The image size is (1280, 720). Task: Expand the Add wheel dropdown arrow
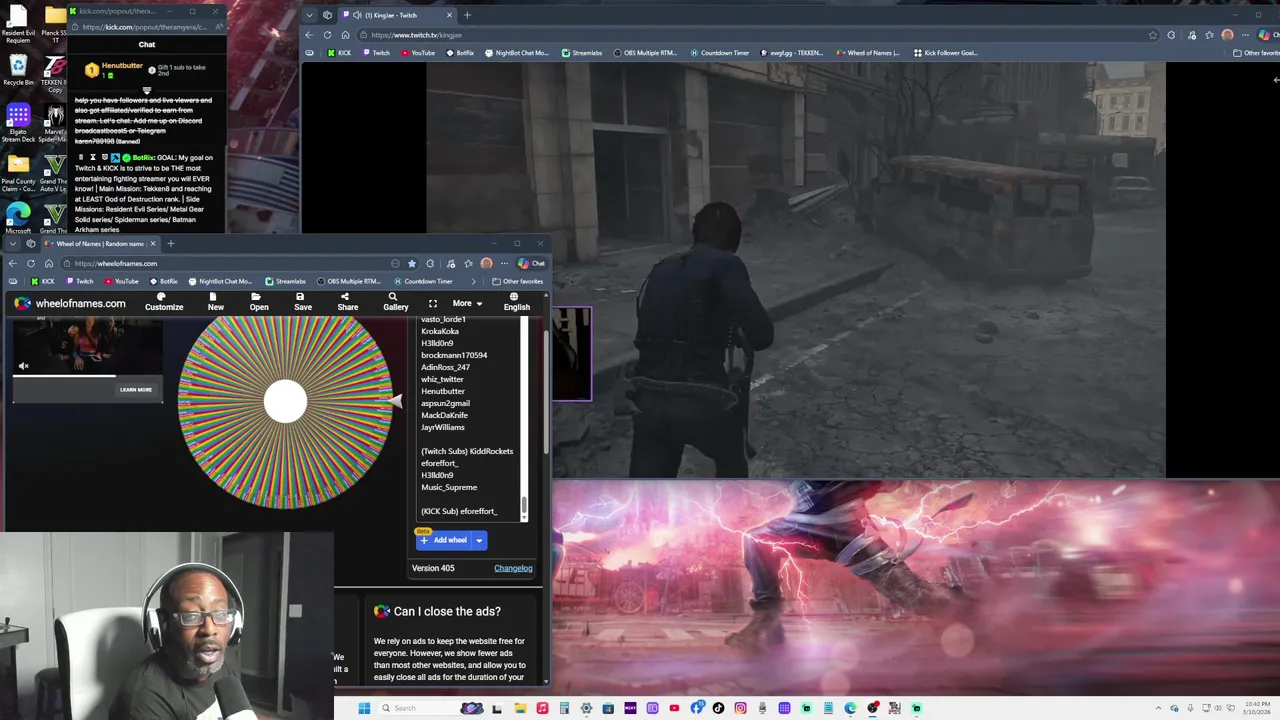click(x=479, y=540)
